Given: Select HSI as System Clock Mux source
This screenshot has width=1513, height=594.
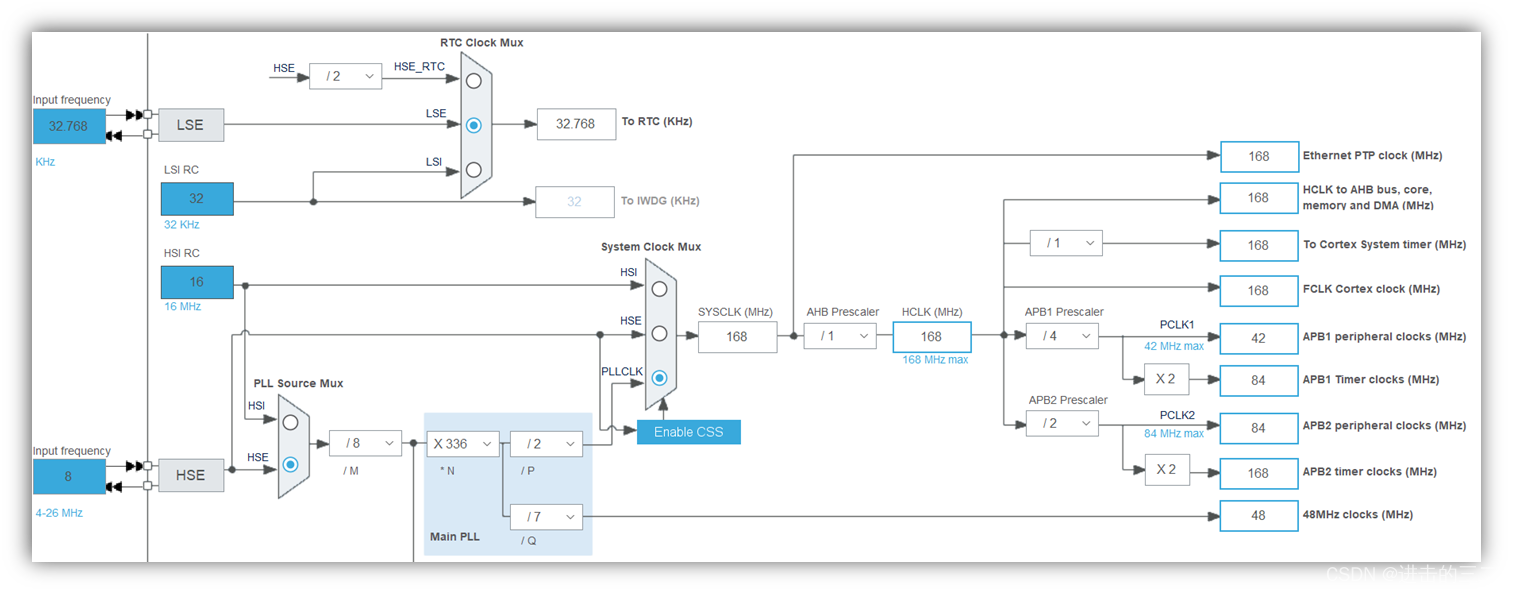Looking at the screenshot, I should tap(658, 288).
